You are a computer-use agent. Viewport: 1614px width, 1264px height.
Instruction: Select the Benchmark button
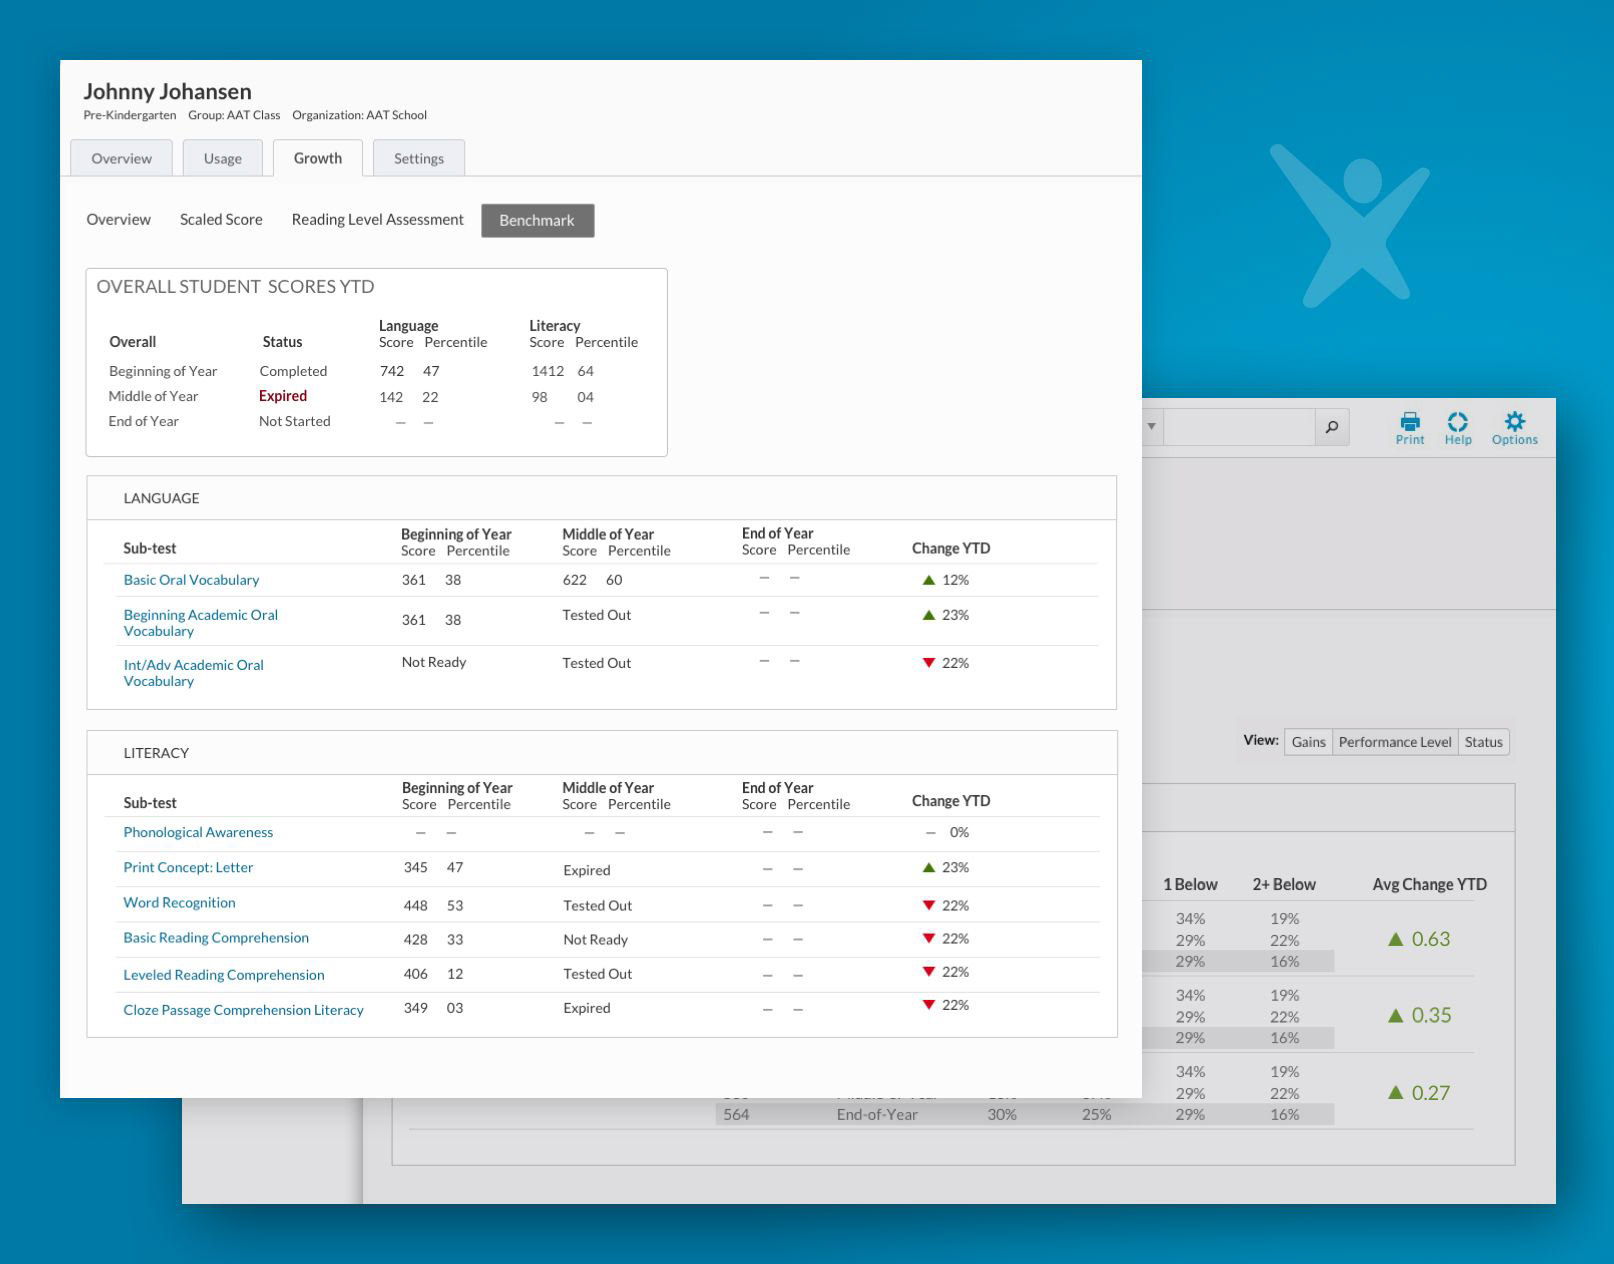(538, 220)
